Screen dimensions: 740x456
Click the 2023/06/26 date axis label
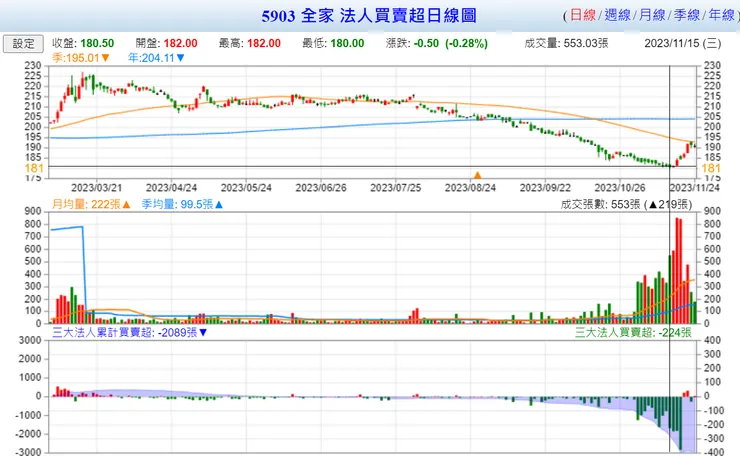(x=321, y=188)
